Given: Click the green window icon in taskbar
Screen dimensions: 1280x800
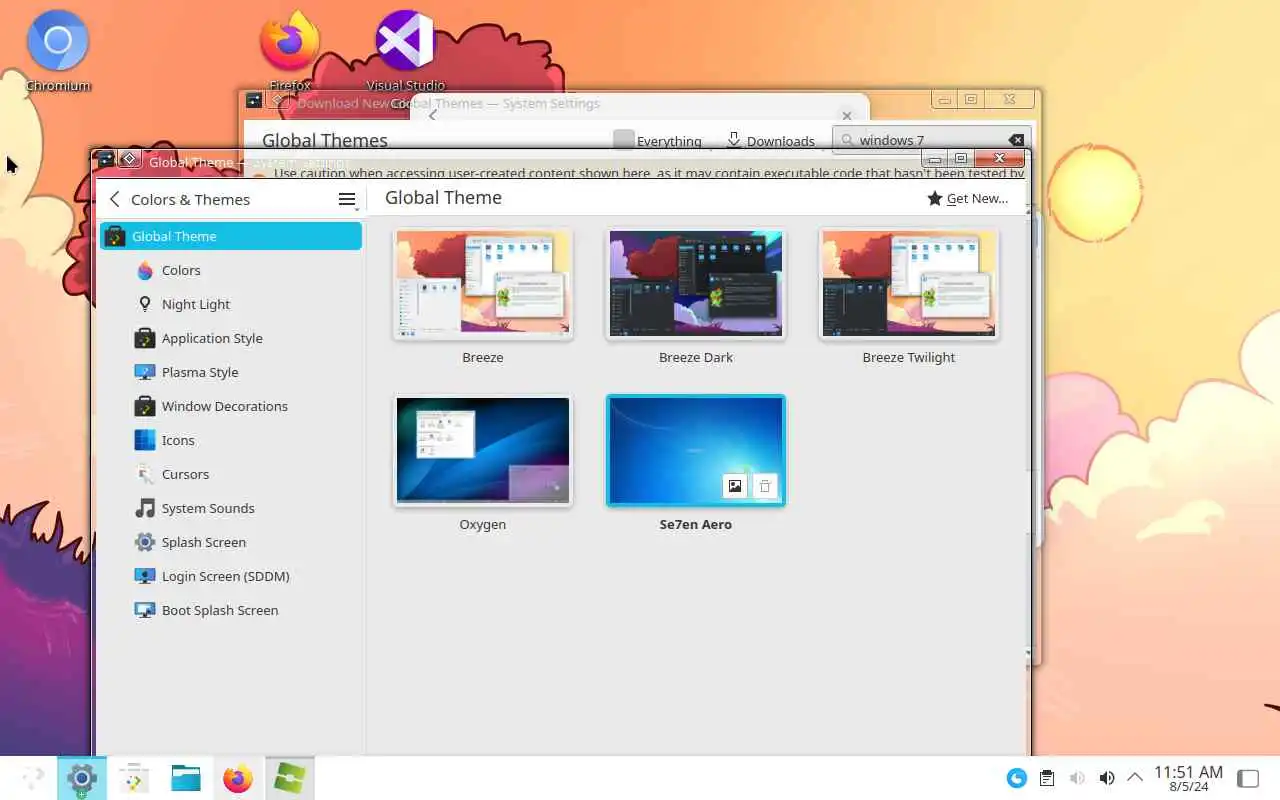Looking at the screenshot, I should [x=290, y=778].
